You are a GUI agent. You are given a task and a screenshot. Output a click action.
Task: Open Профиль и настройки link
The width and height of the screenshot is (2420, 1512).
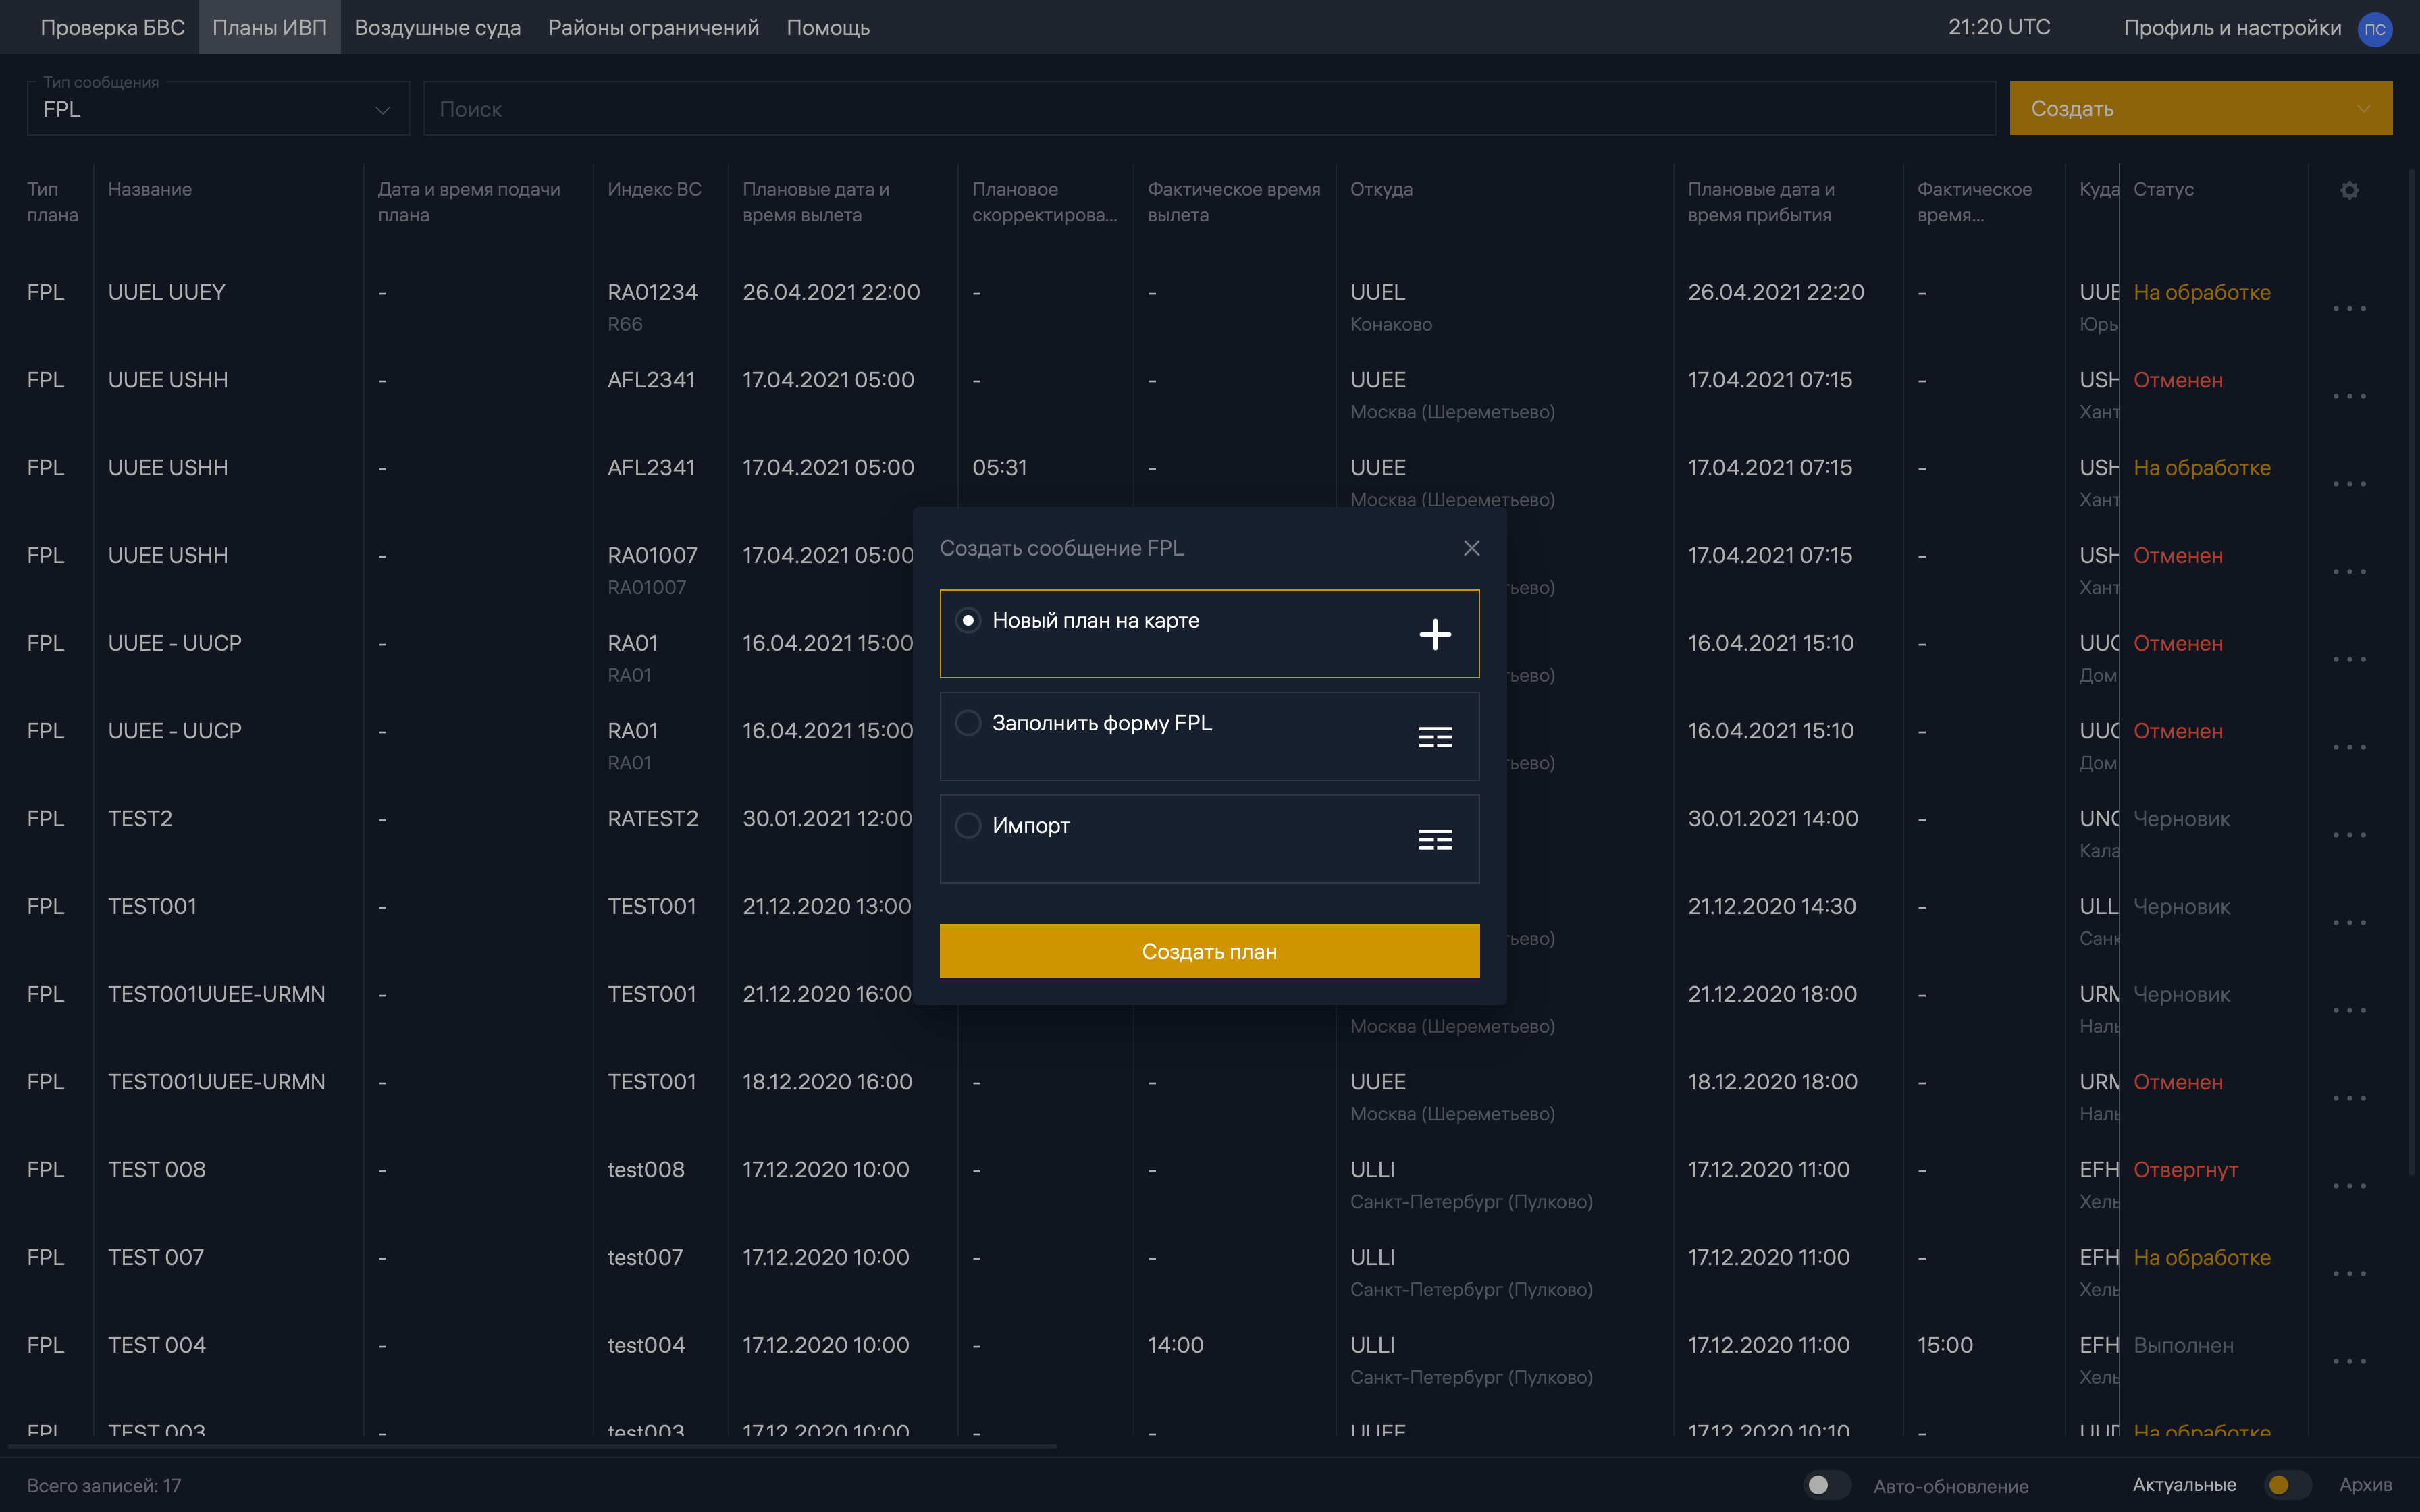[x=2232, y=28]
